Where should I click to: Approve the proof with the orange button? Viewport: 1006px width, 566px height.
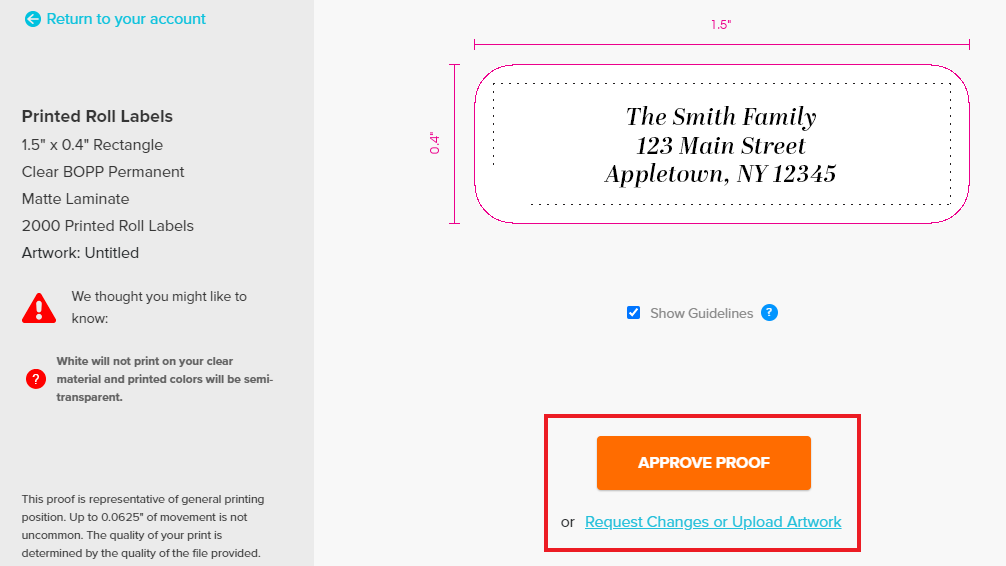[704, 463]
